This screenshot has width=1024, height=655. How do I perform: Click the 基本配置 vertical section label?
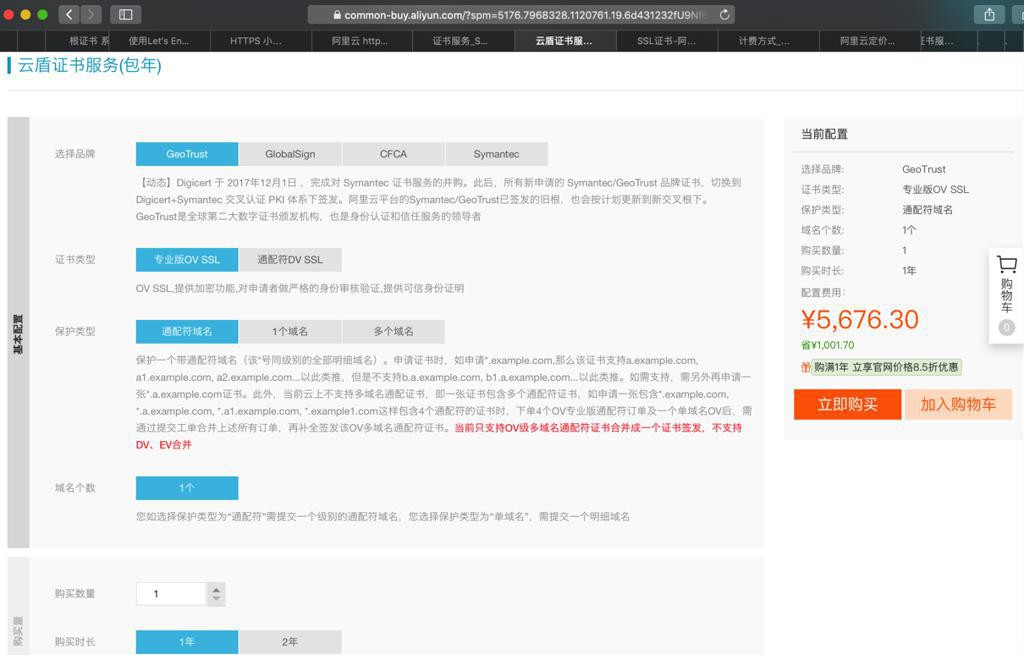click(x=18, y=334)
